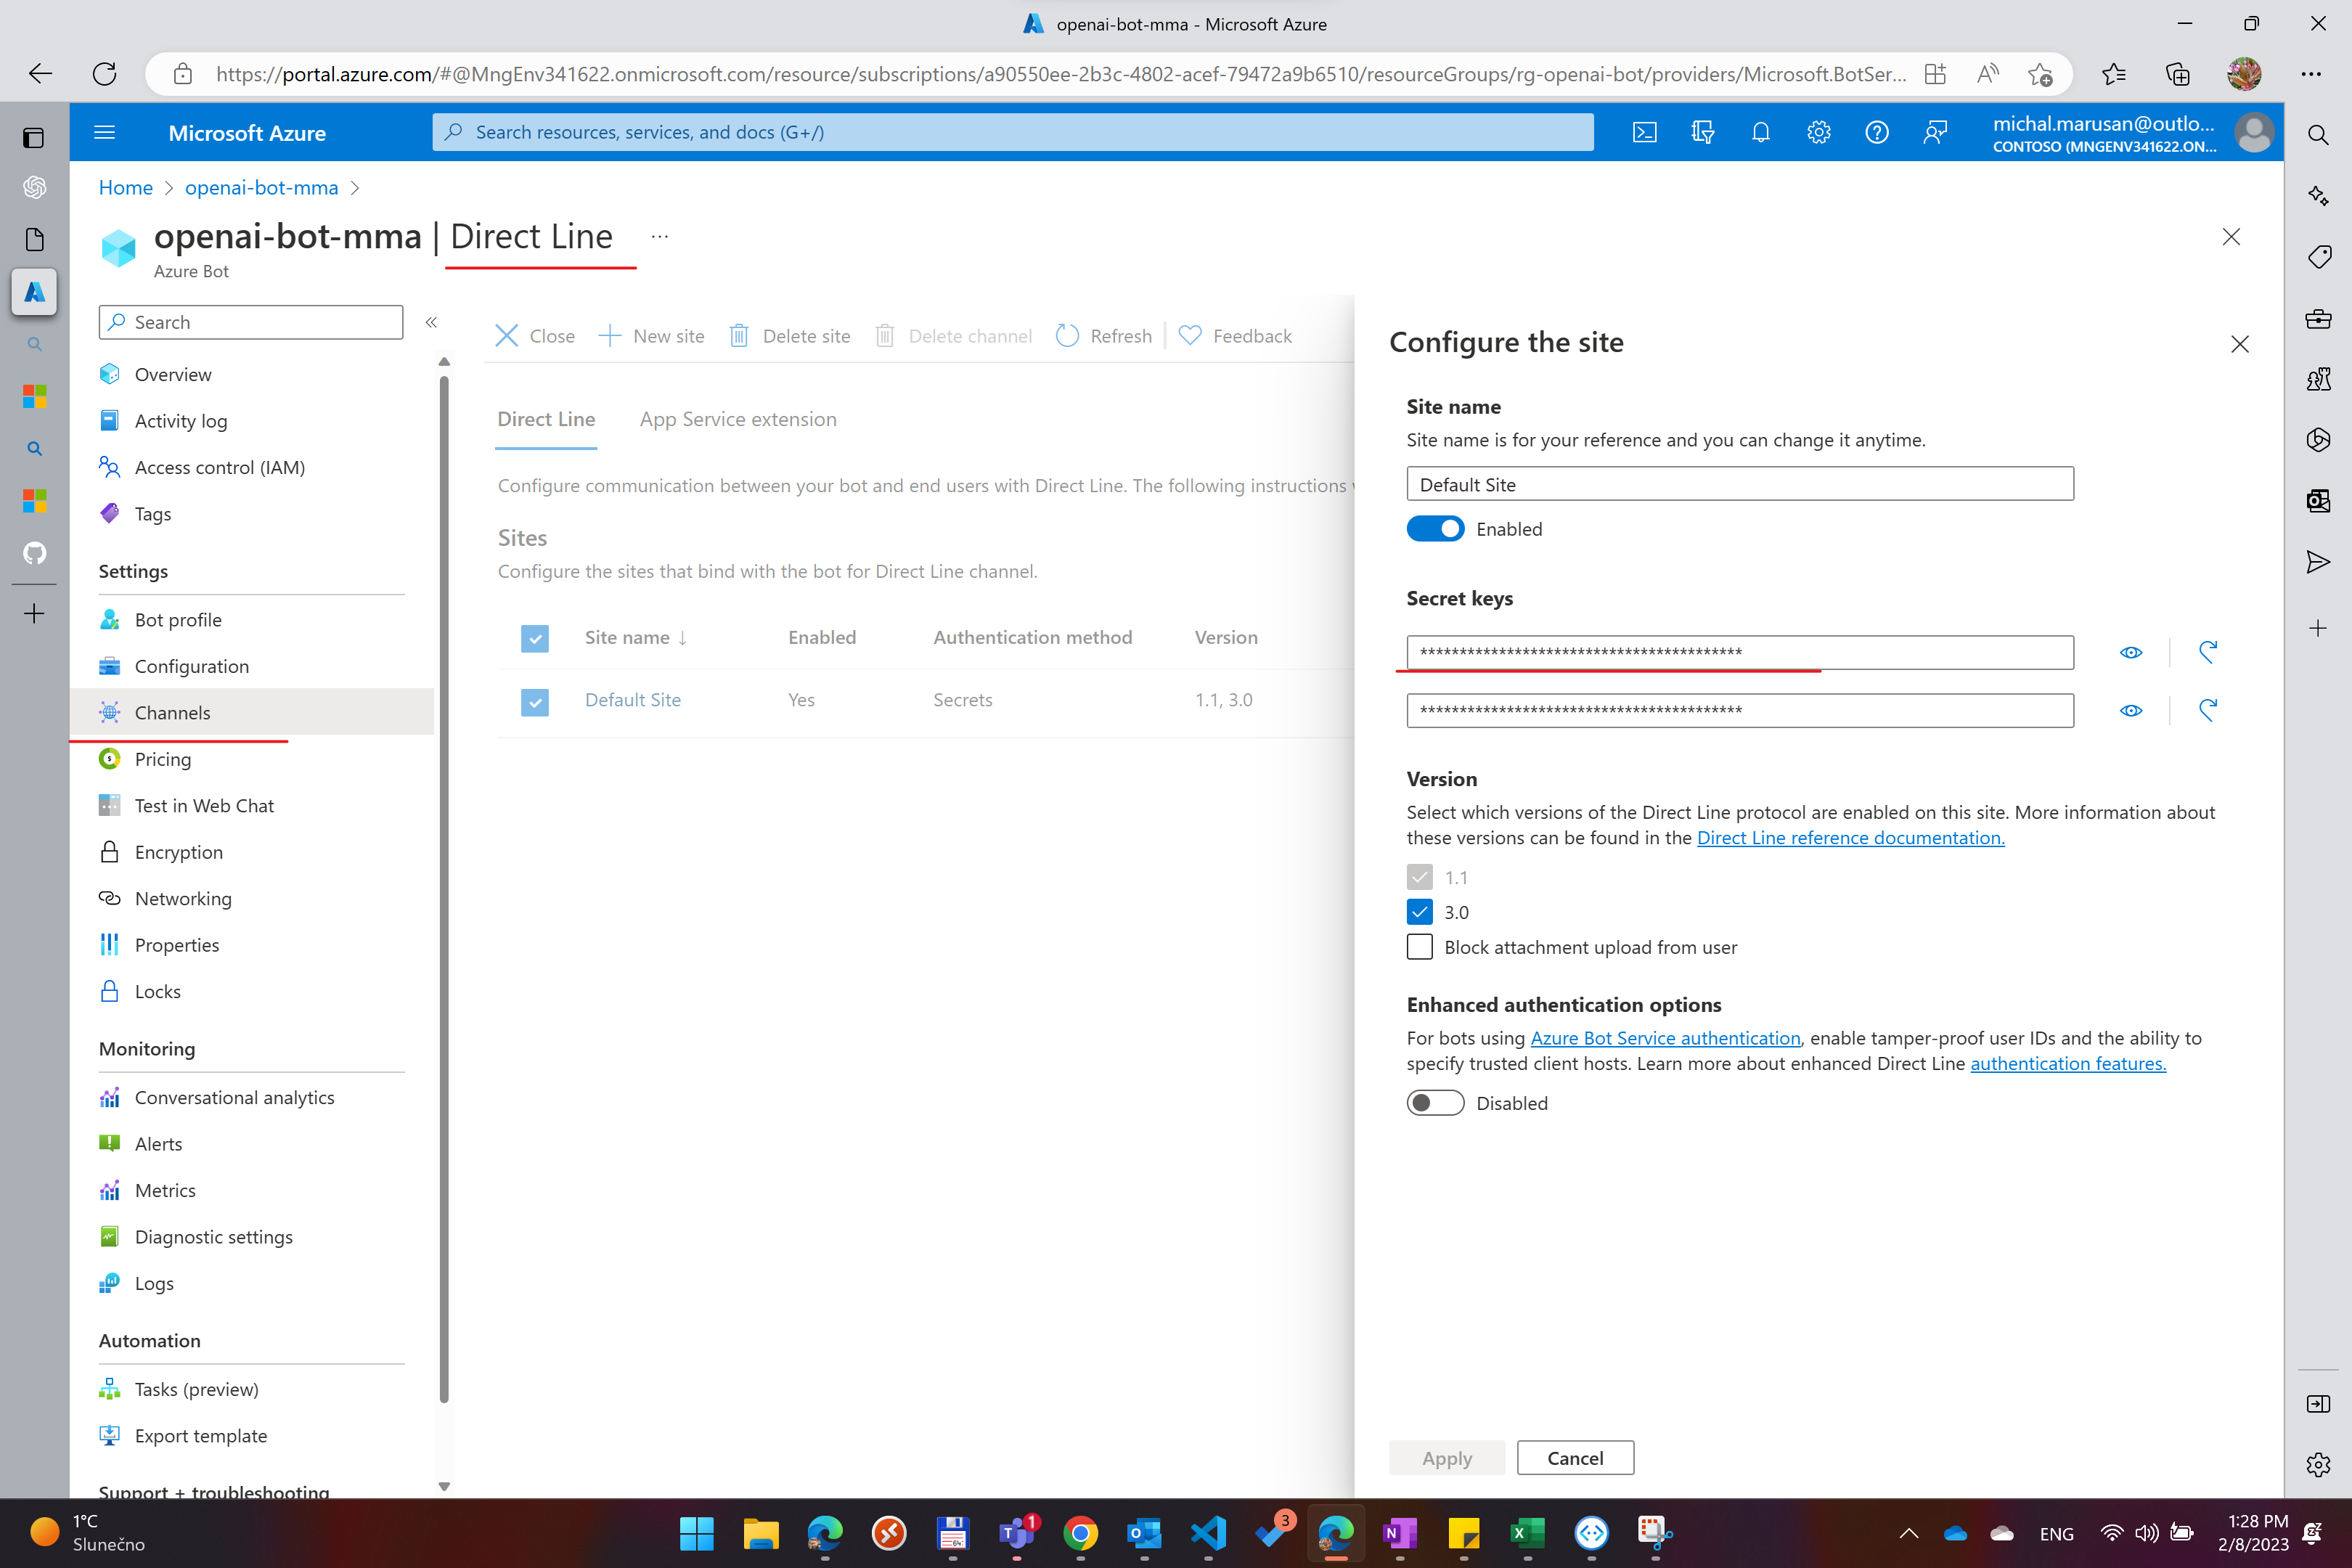This screenshot has height=1568, width=2352.
Task: Collapse the left navigation menu
Action: pos(431,322)
